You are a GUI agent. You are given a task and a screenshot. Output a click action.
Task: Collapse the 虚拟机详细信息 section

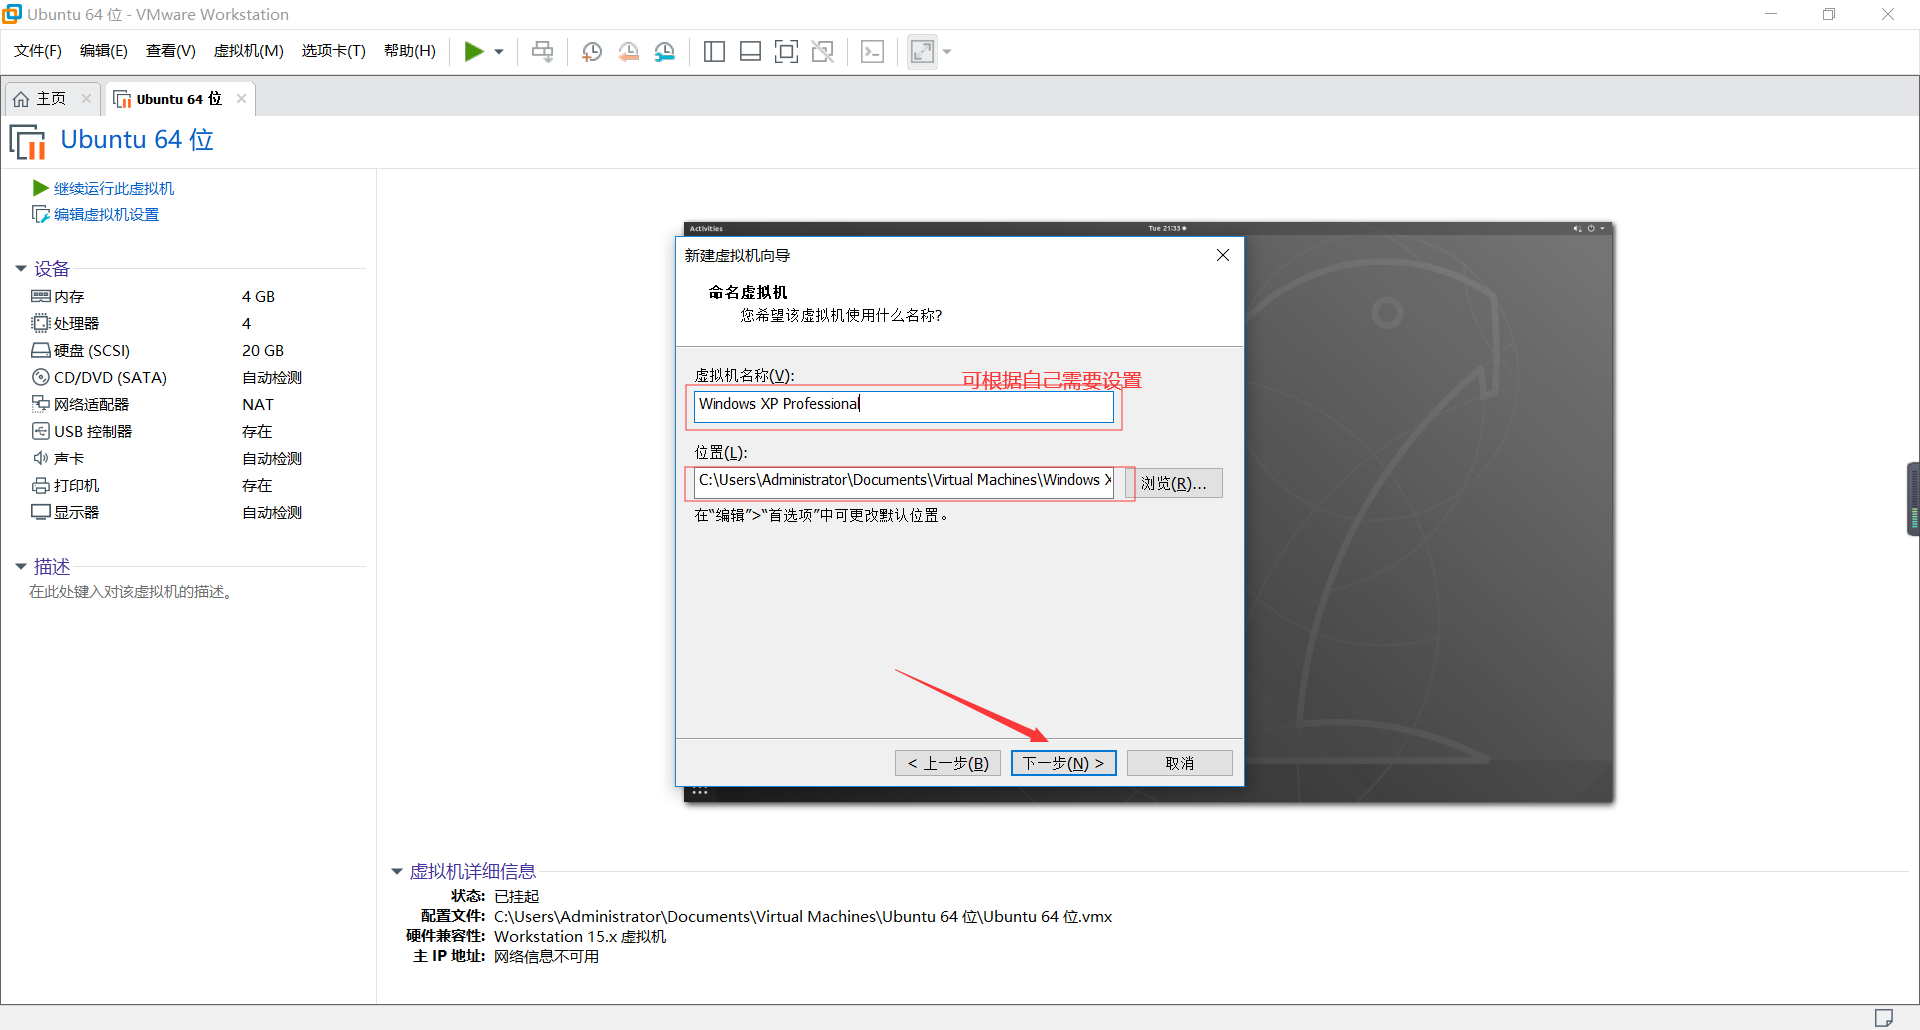pos(397,871)
